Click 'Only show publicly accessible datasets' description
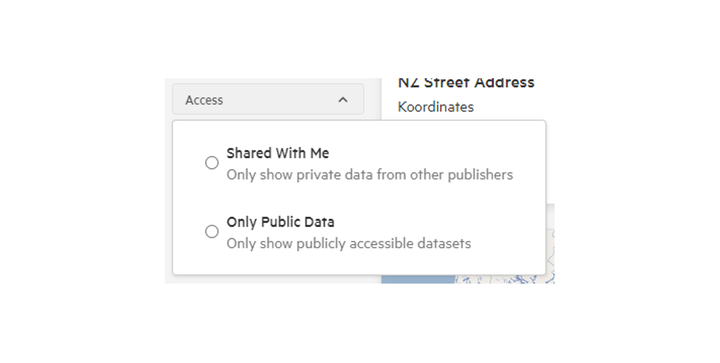Viewport: 720px width, 363px height. (x=349, y=243)
